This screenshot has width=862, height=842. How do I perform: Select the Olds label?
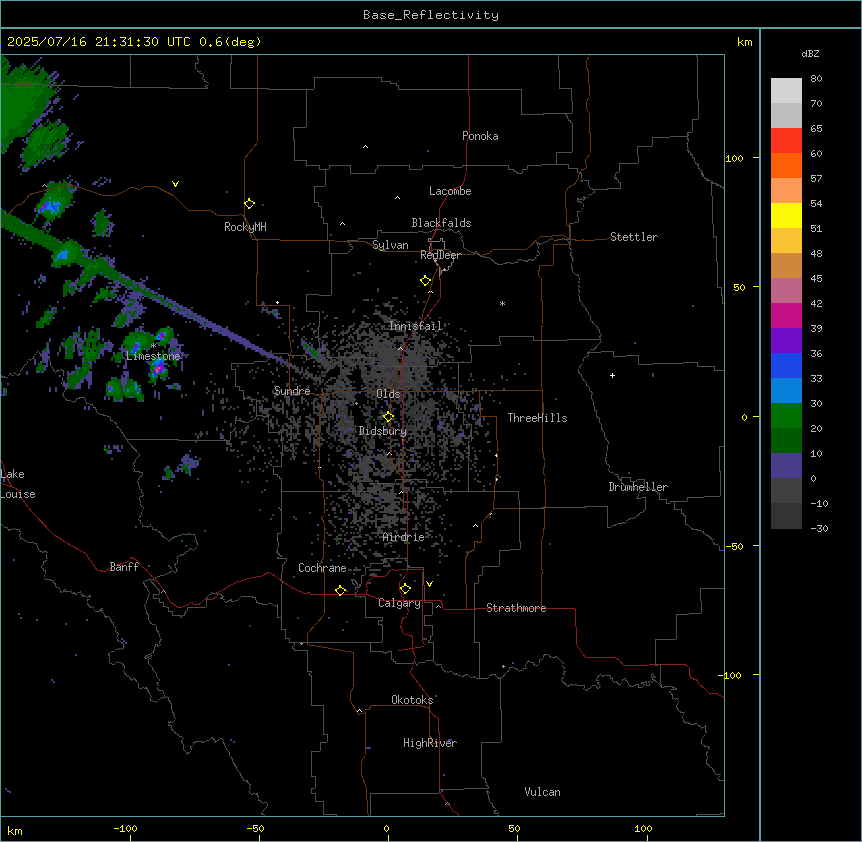click(x=388, y=394)
